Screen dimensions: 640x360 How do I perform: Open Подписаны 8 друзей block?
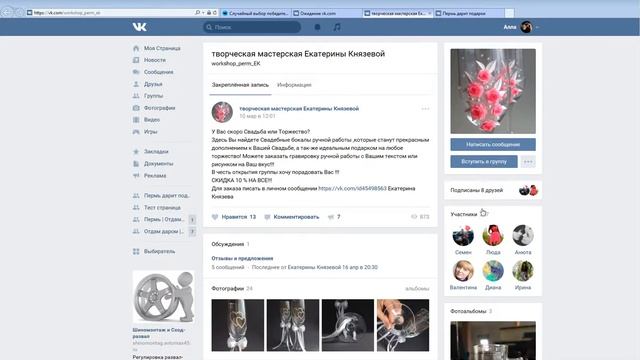point(493,190)
